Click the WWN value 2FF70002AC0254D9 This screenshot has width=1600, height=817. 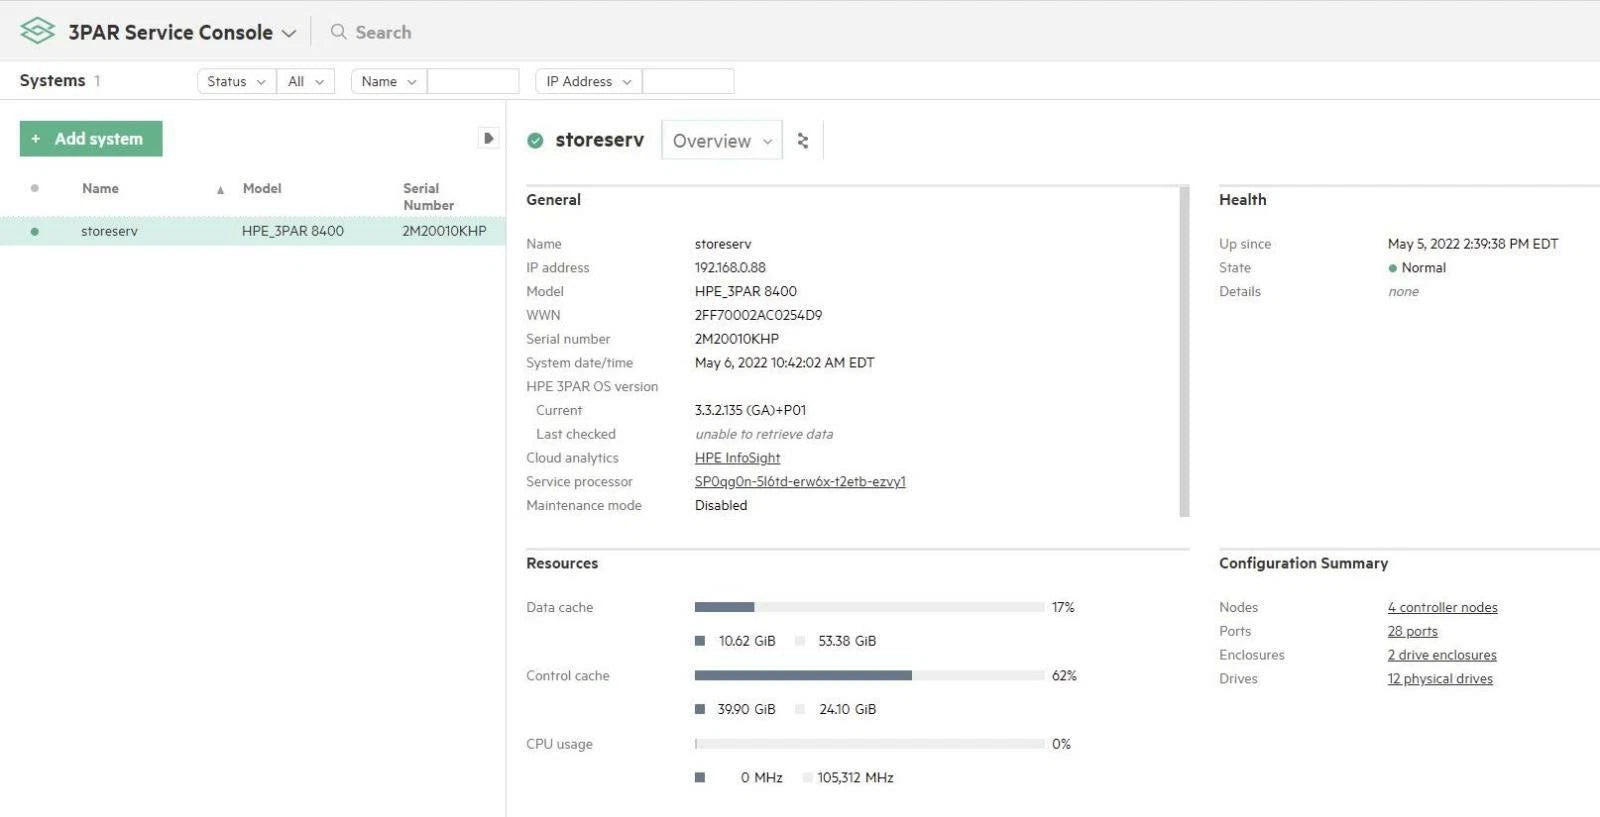click(x=758, y=315)
